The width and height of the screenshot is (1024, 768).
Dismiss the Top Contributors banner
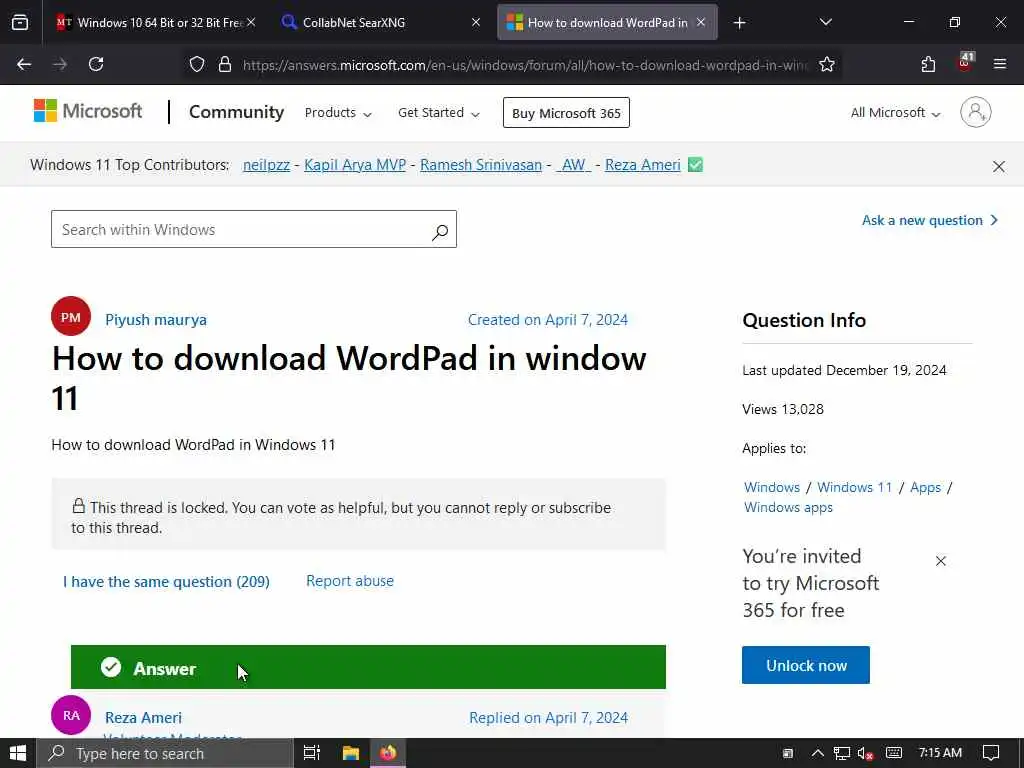click(x=999, y=167)
